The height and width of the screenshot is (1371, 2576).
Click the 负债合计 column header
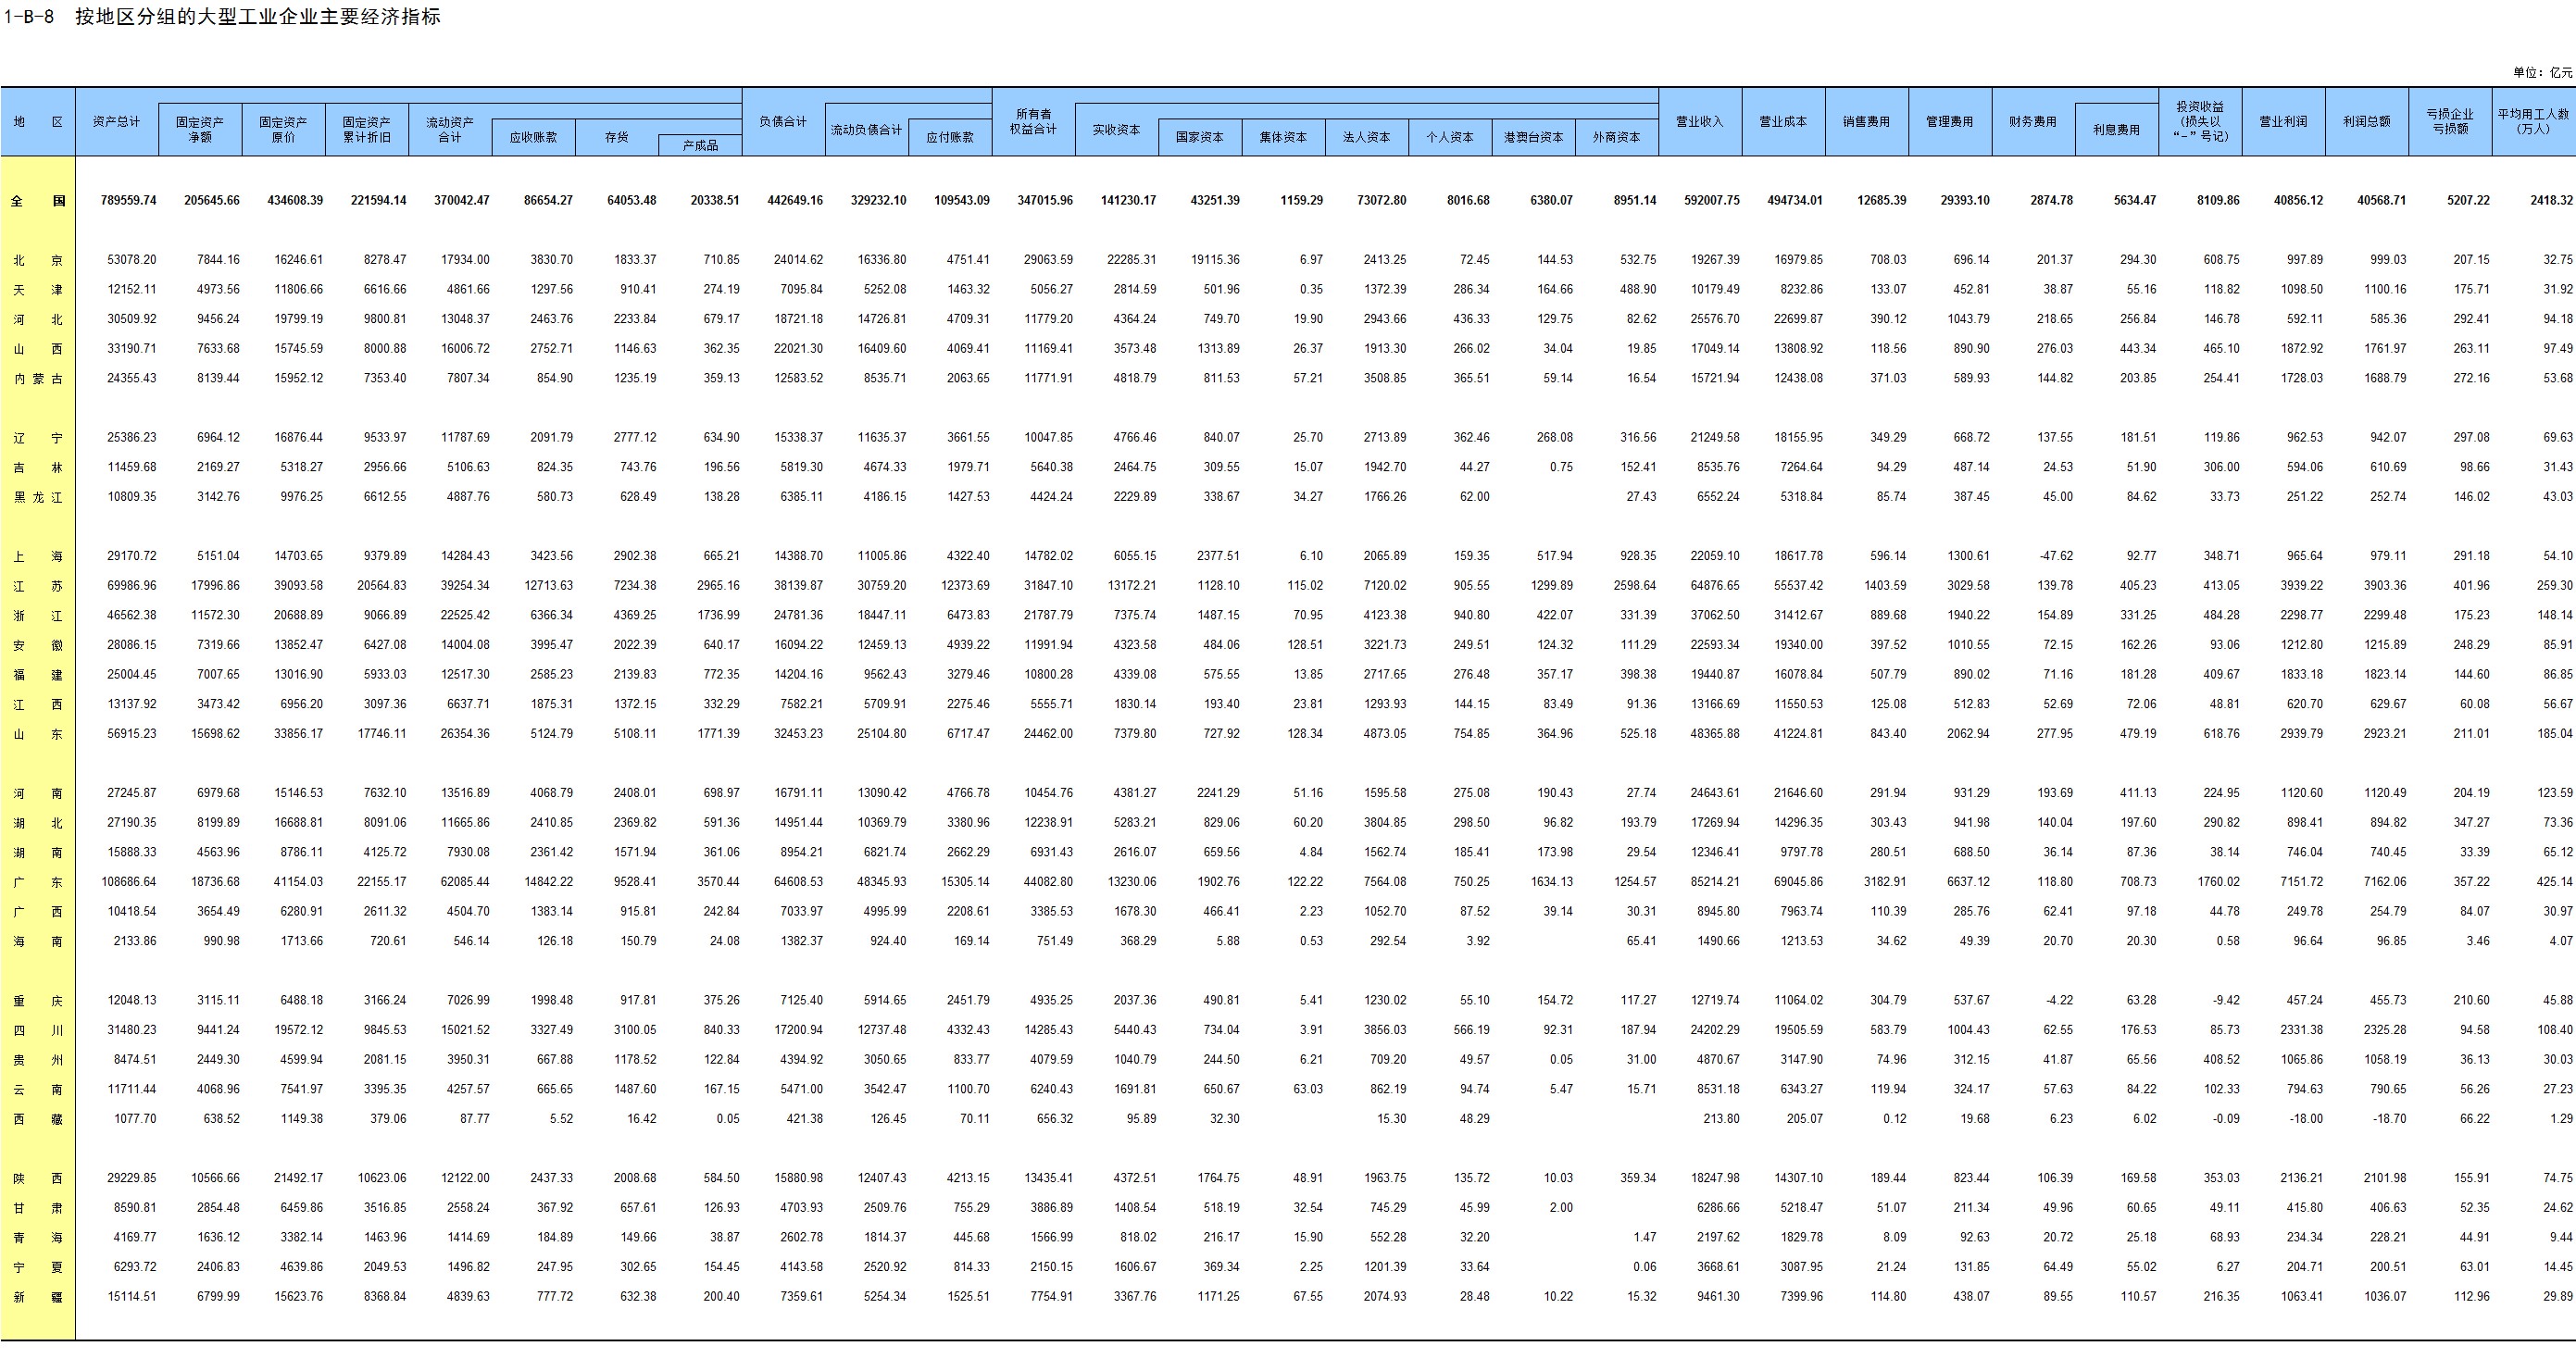click(783, 122)
